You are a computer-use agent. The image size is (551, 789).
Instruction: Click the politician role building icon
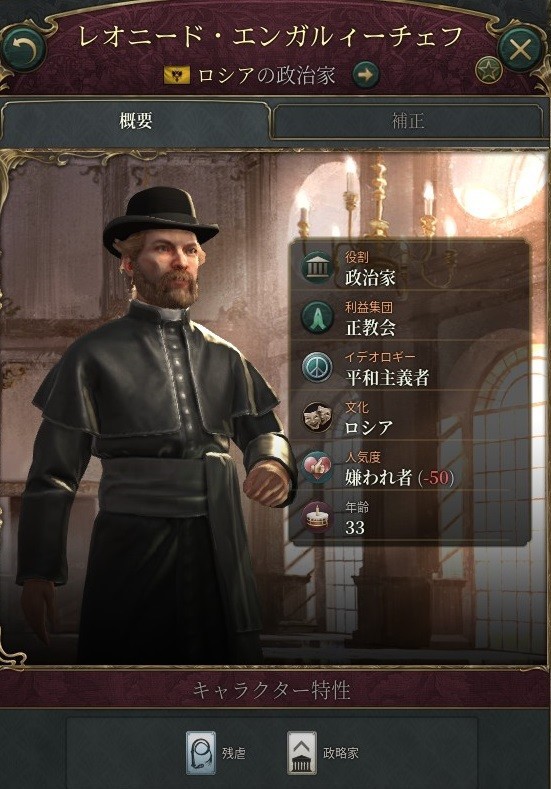pos(317,267)
